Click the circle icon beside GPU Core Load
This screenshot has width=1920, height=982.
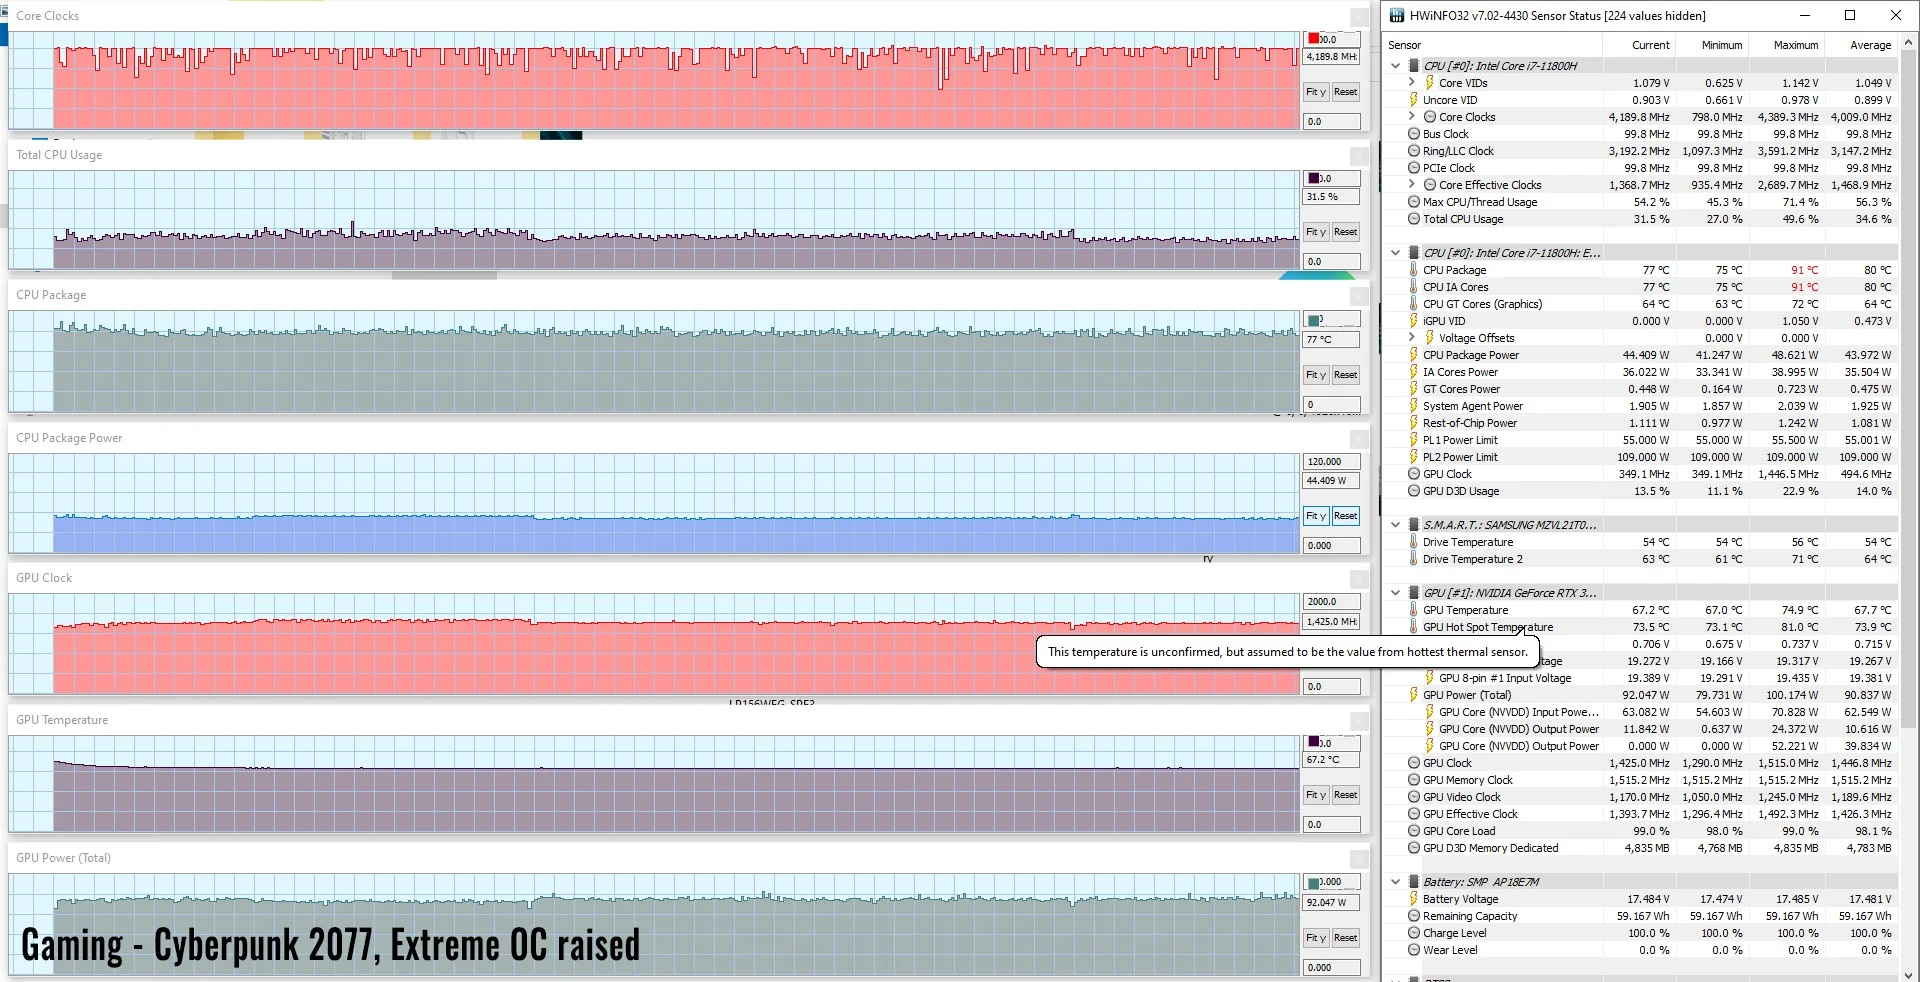click(1414, 831)
